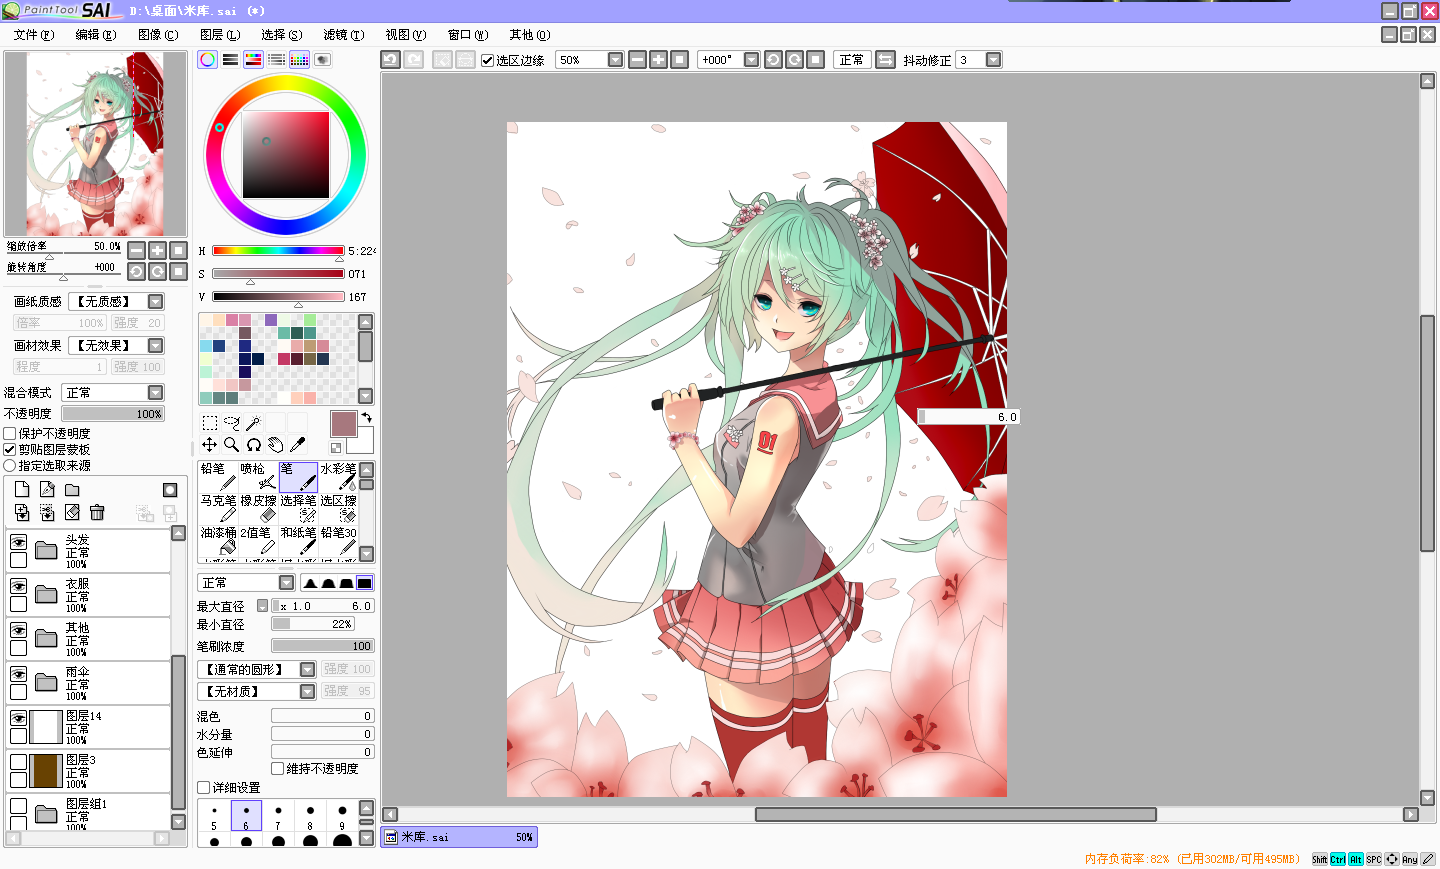Hide the 雨伞 layer folder

pyautogui.click(x=18, y=674)
